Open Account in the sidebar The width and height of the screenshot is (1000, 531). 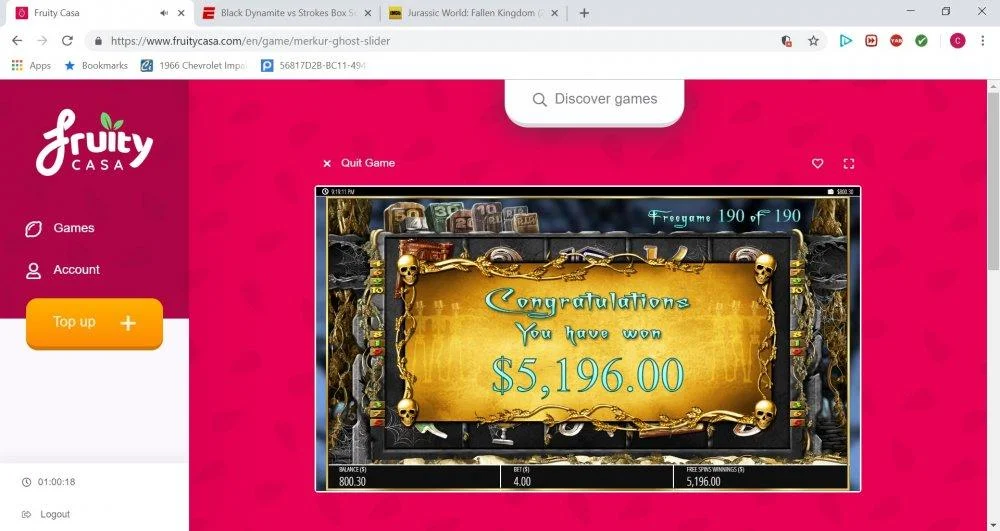[x=62, y=270]
